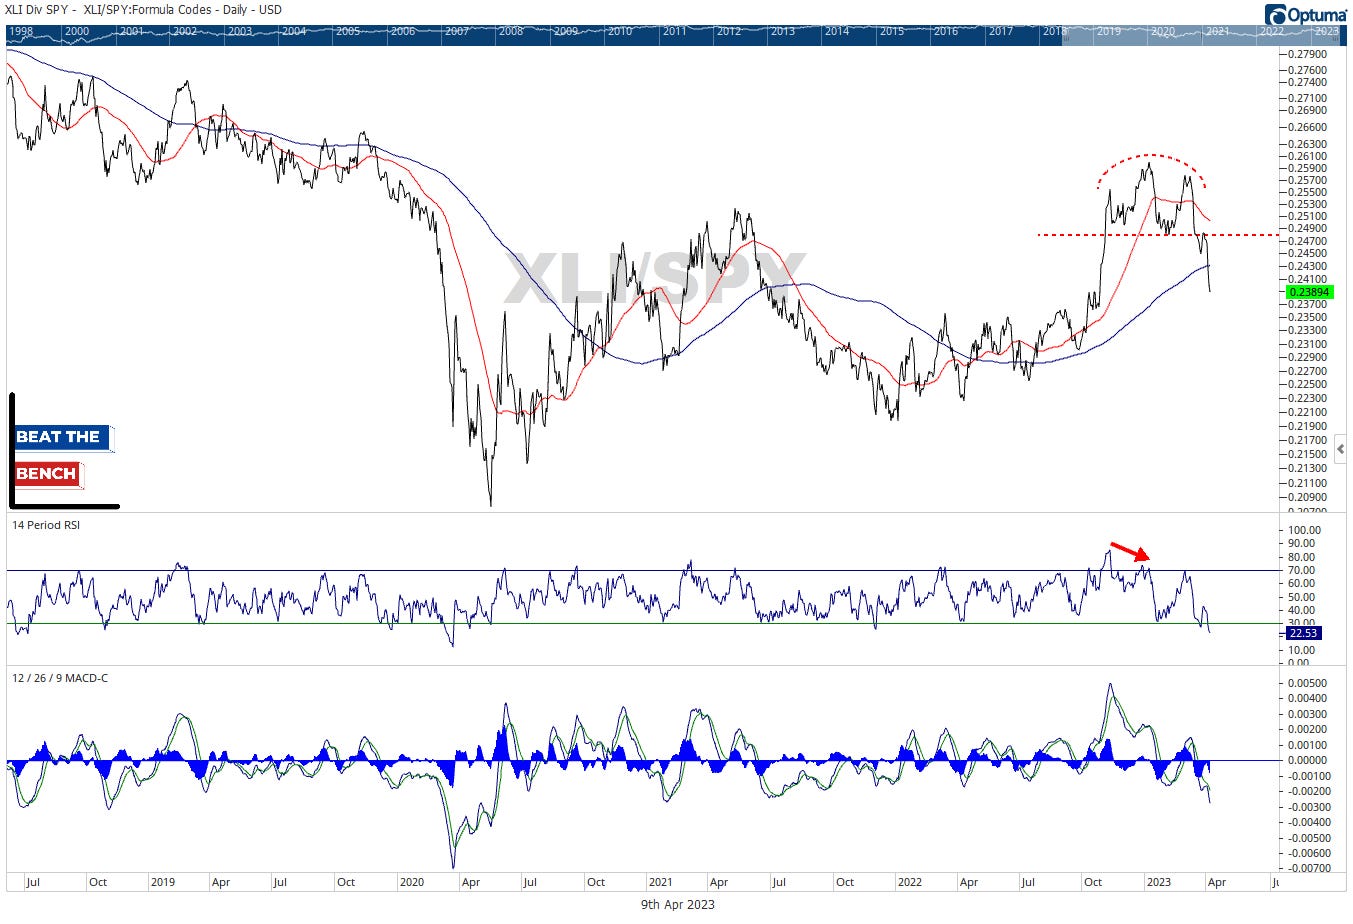Viewport: 1353px width, 924px height.
Task: Jump to 2014 in the overview timeline
Action: tap(837, 31)
